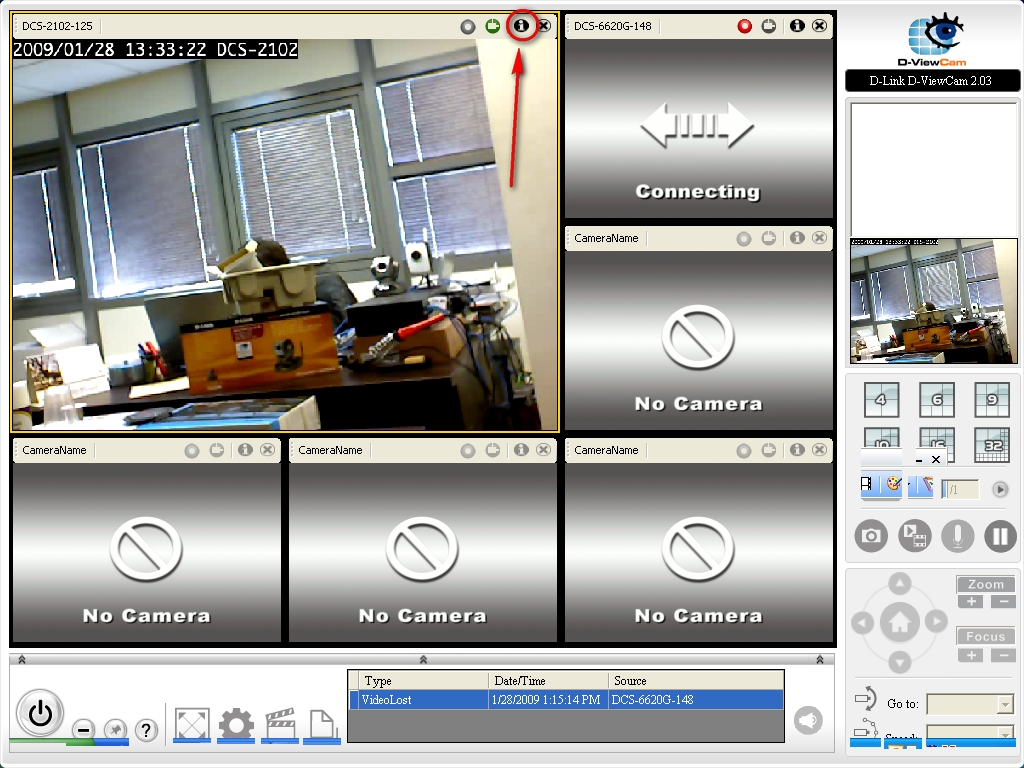Toggle the record indicator on DCS-2102-125

pyautogui.click(x=468, y=26)
